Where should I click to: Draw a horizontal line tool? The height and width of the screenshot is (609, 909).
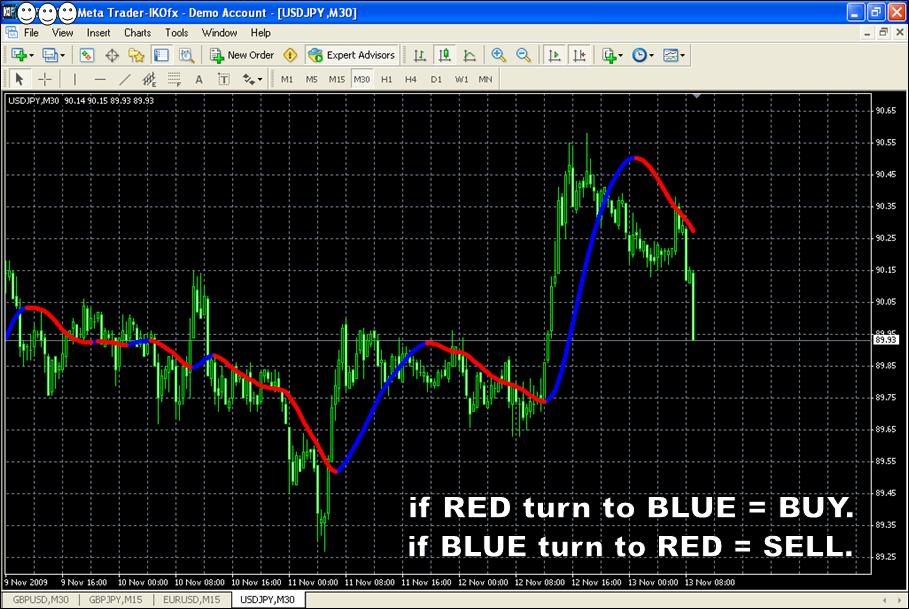click(100, 79)
